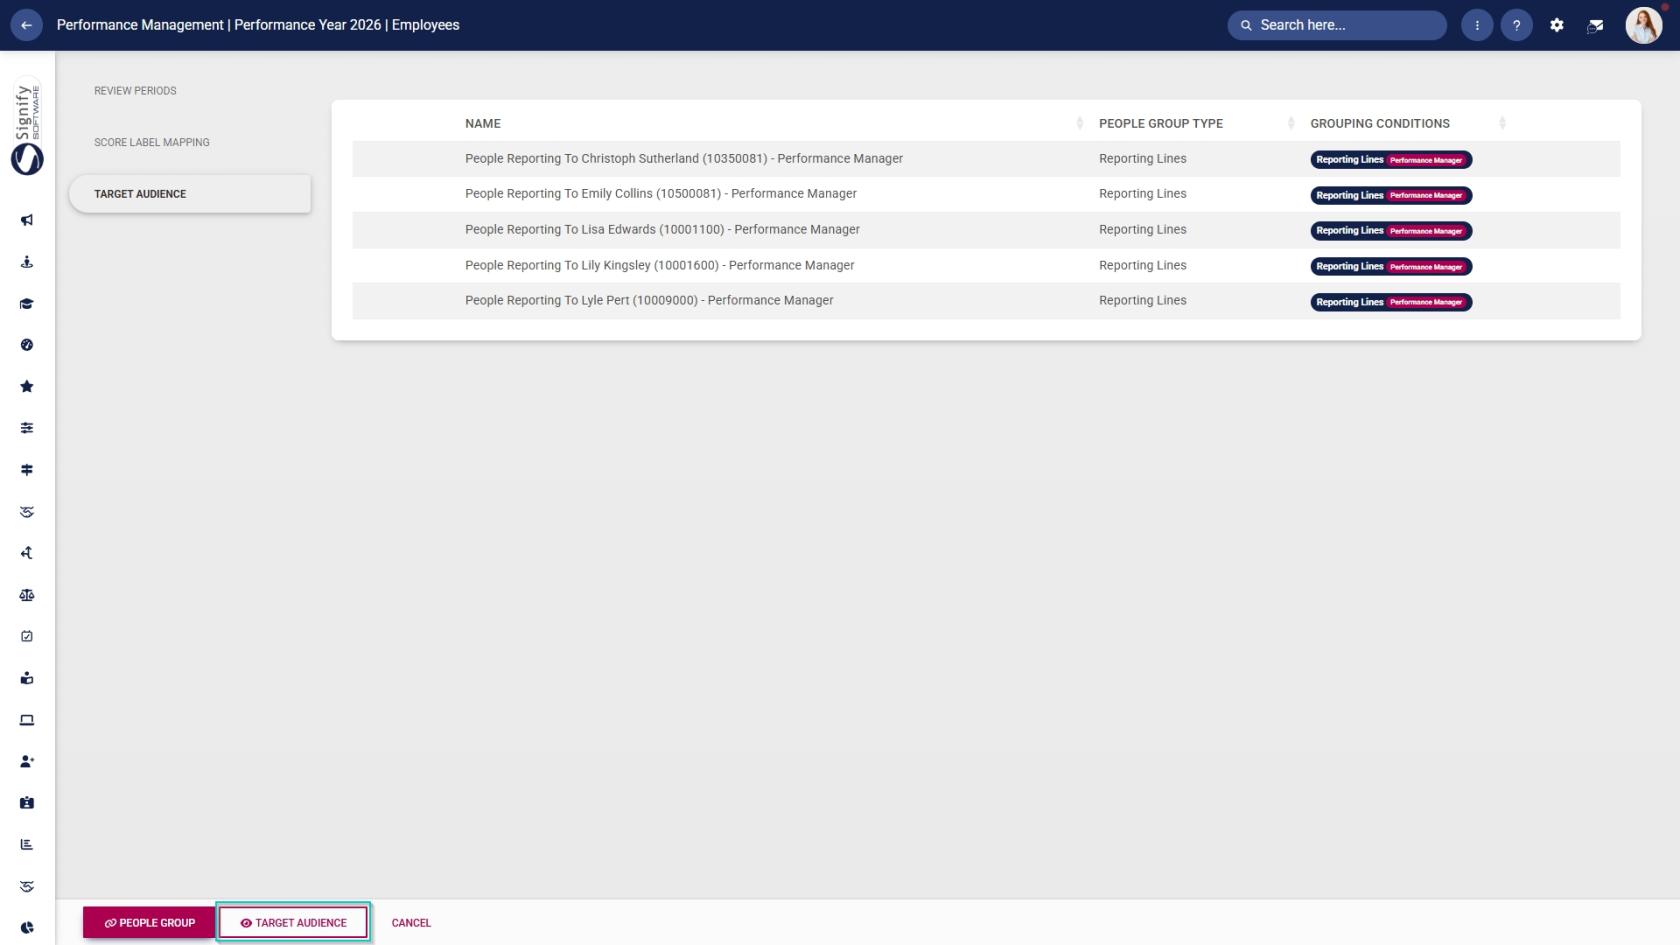This screenshot has width=1680, height=945.
Task: Open the messages envelope icon
Action: (1596, 25)
